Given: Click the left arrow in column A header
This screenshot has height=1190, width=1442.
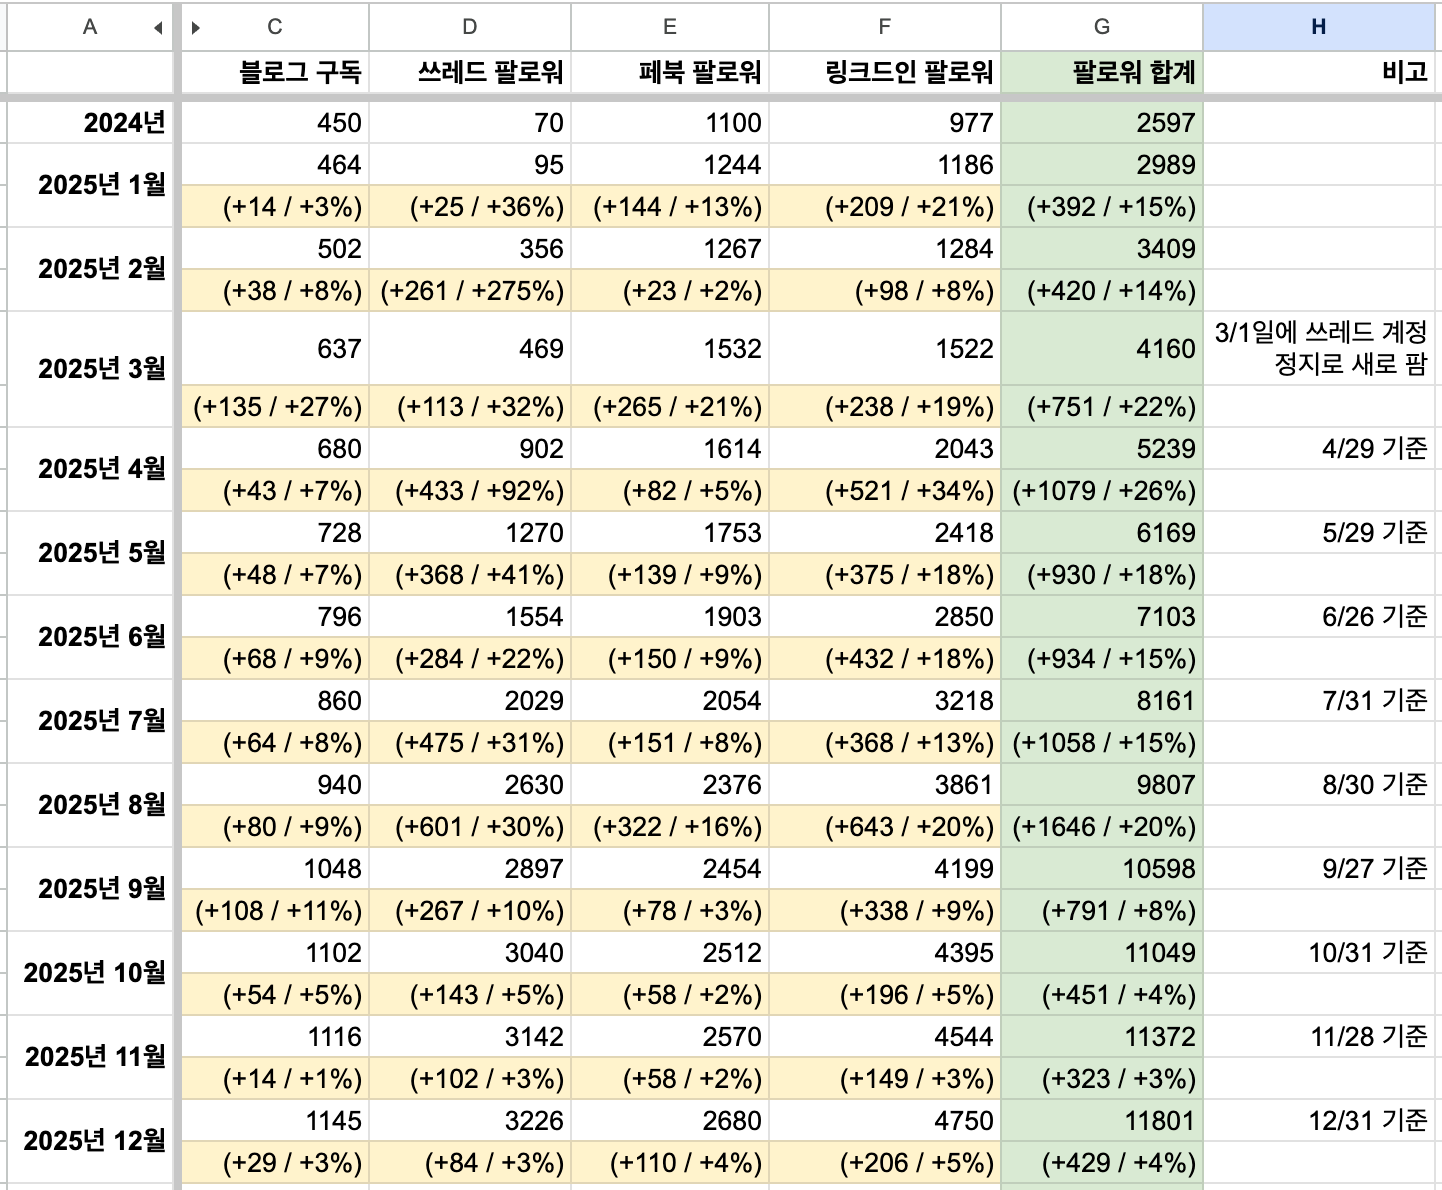Looking at the screenshot, I should (158, 28).
